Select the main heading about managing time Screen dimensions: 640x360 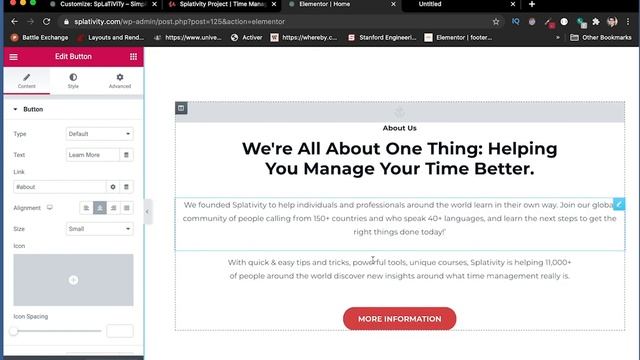pyautogui.click(x=400, y=158)
